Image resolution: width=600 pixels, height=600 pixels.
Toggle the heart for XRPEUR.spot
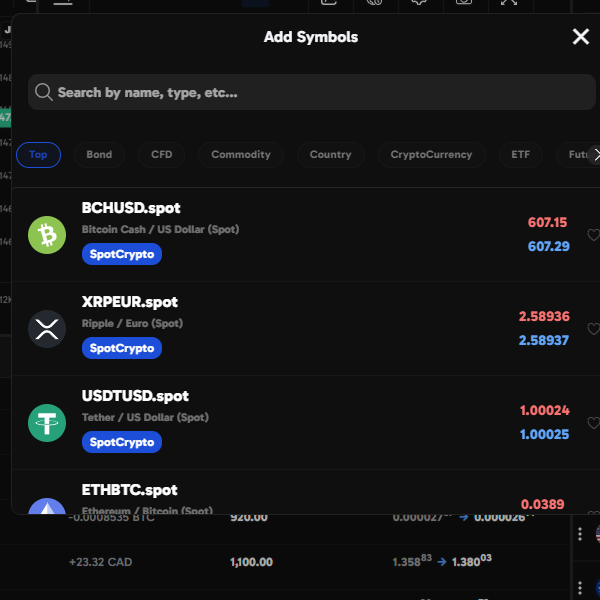(x=593, y=329)
